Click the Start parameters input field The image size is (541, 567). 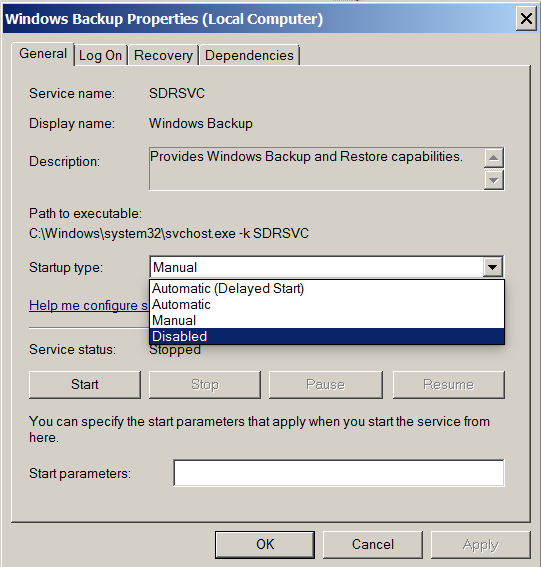point(339,473)
